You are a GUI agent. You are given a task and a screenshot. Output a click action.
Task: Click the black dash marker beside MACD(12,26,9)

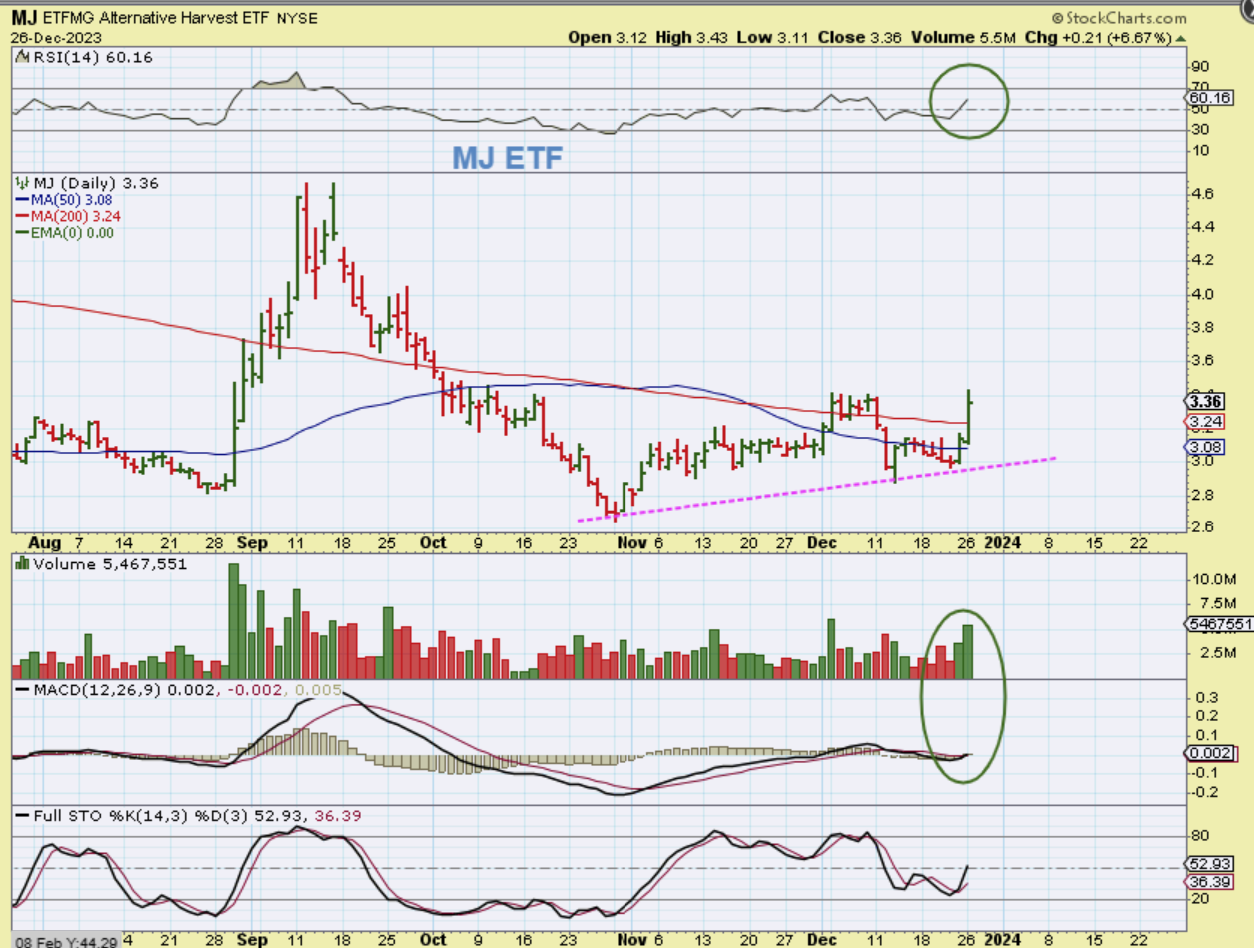click(22, 690)
